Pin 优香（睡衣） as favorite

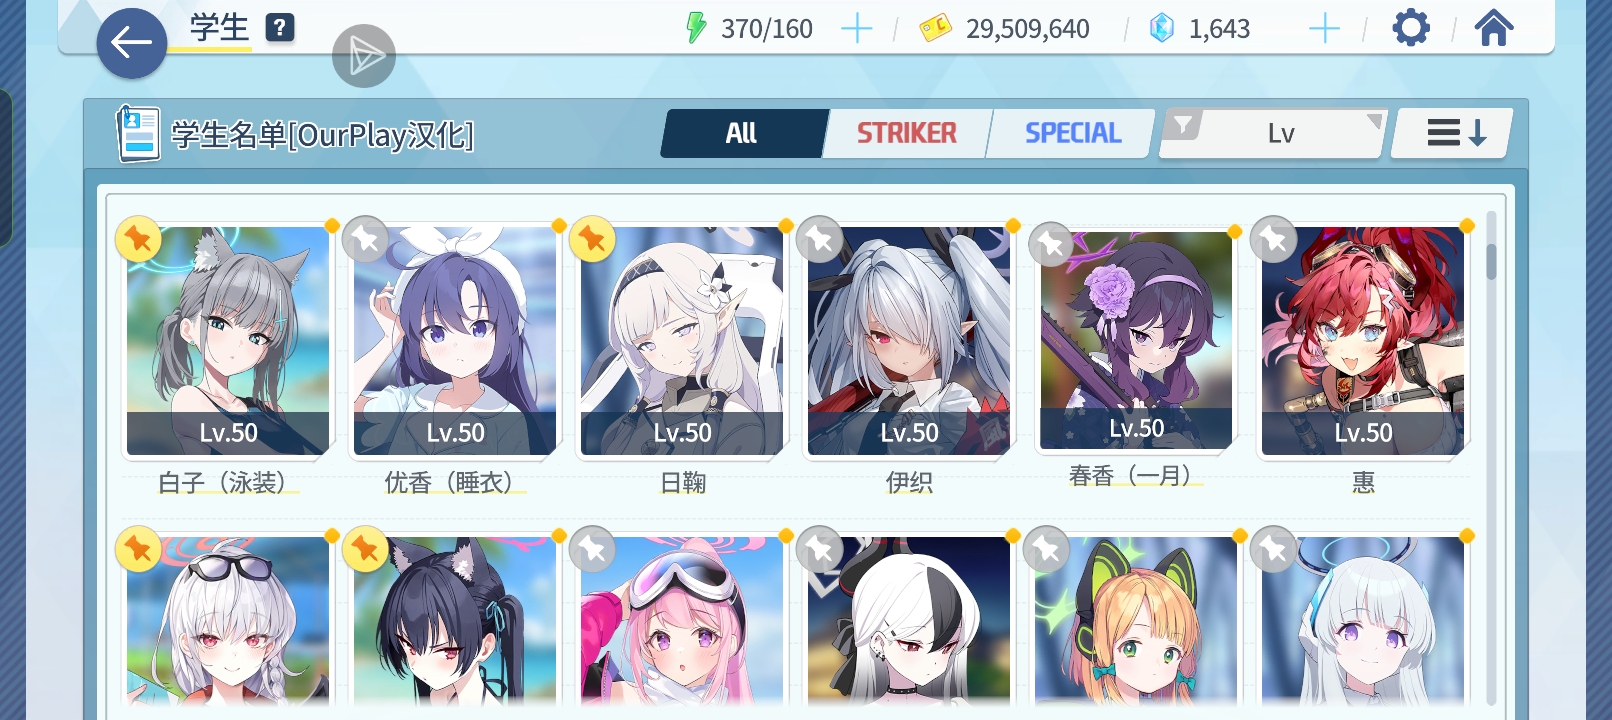[x=366, y=240]
